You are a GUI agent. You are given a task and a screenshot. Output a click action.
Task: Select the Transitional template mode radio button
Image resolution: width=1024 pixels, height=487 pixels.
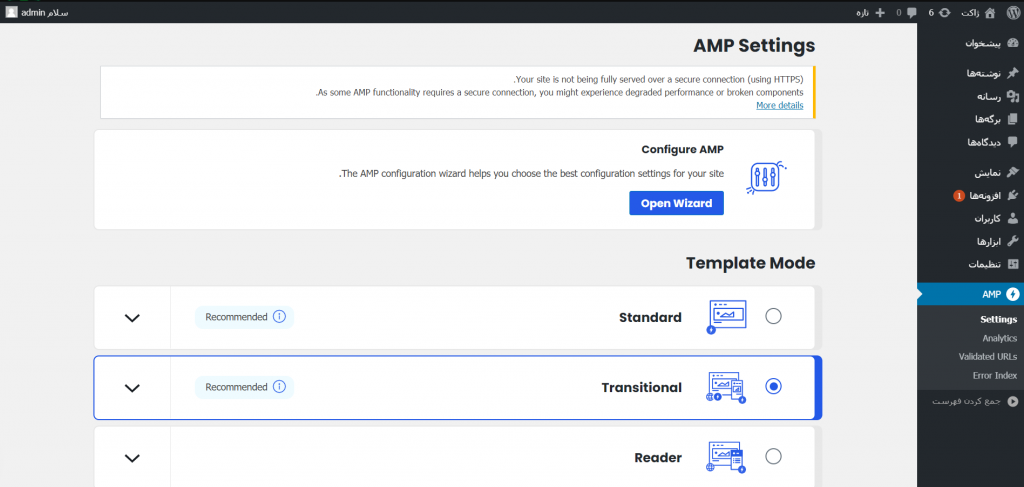773,387
